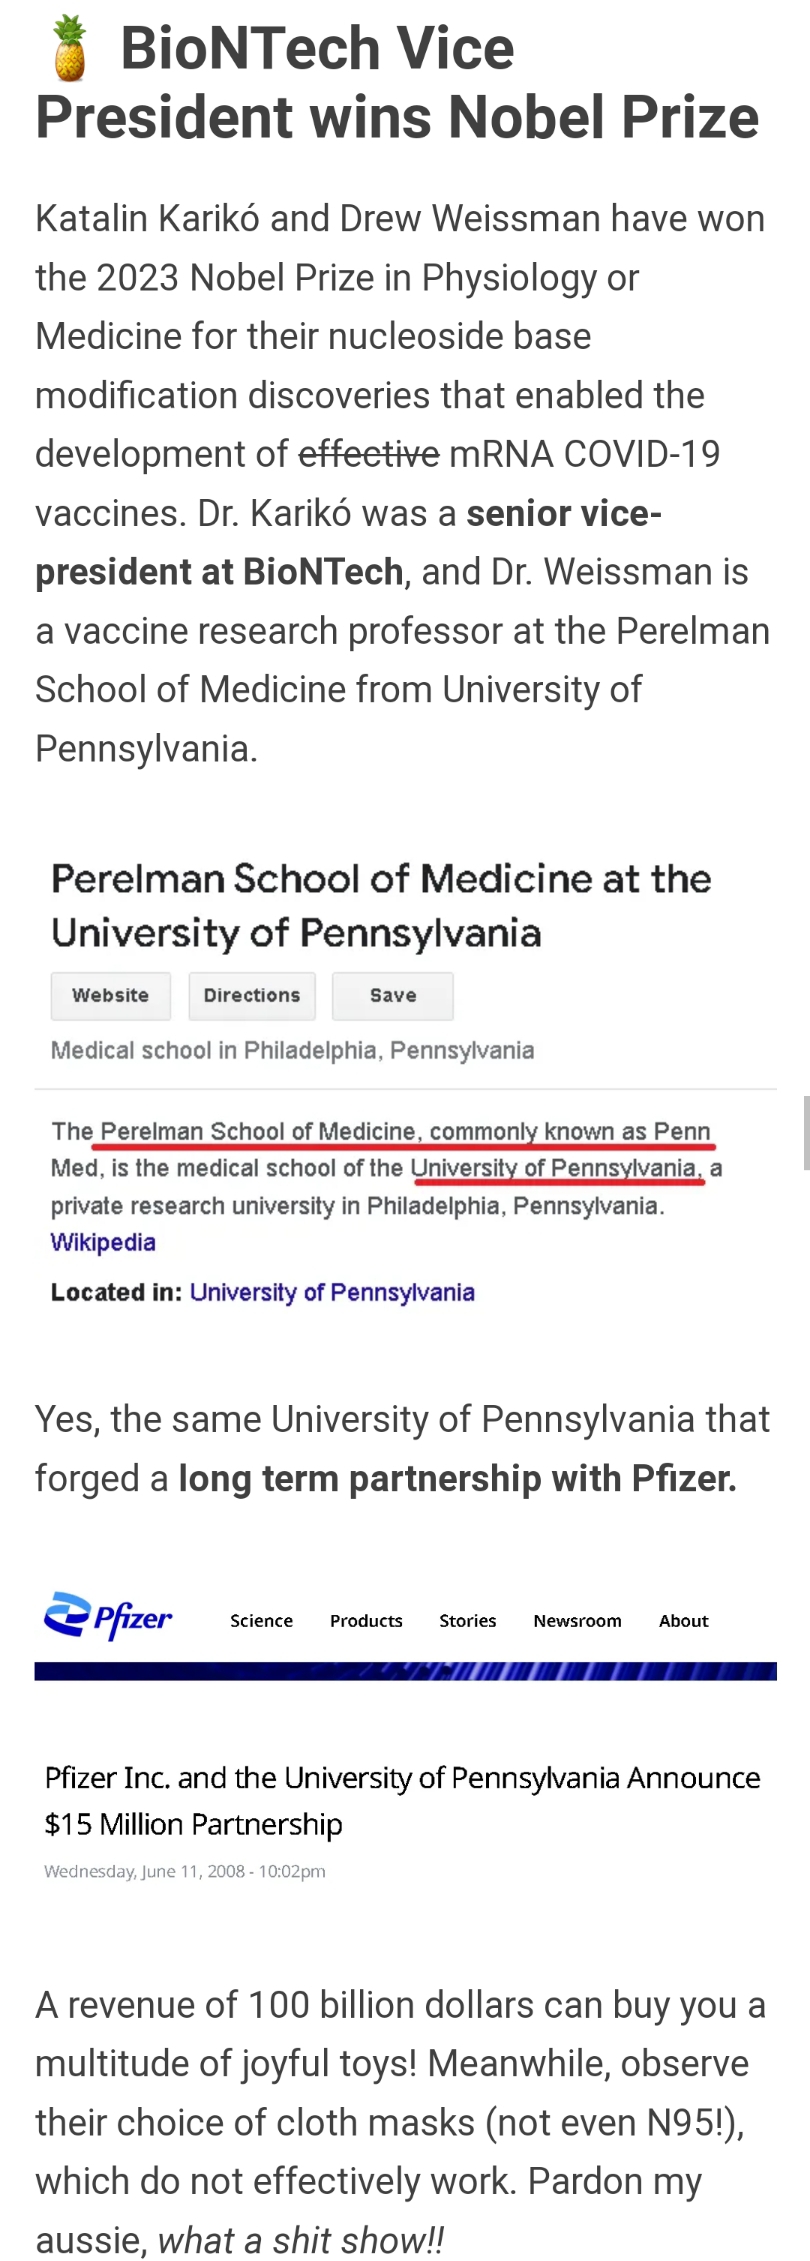Open the Pfizer $15 Million Partnership headline

tap(402, 1801)
